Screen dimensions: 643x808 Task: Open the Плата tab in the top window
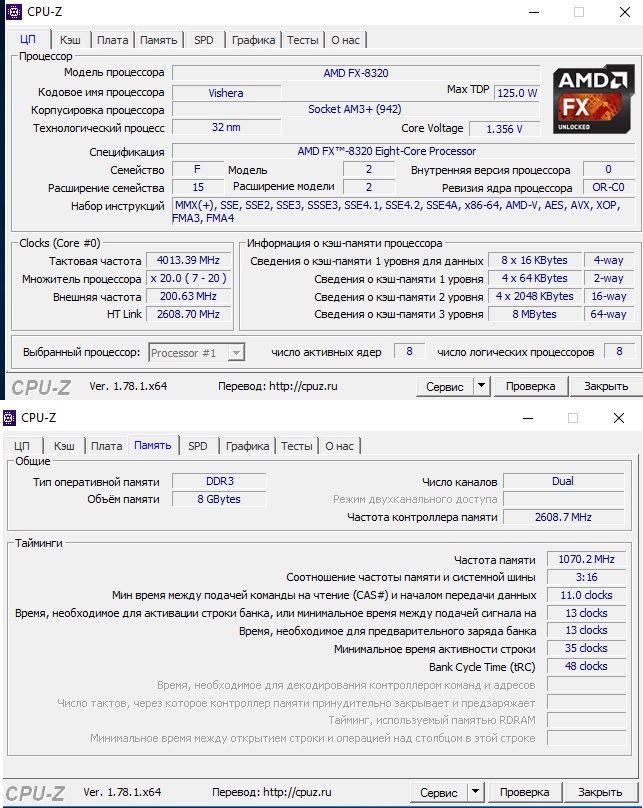pyautogui.click(x=112, y=40)
